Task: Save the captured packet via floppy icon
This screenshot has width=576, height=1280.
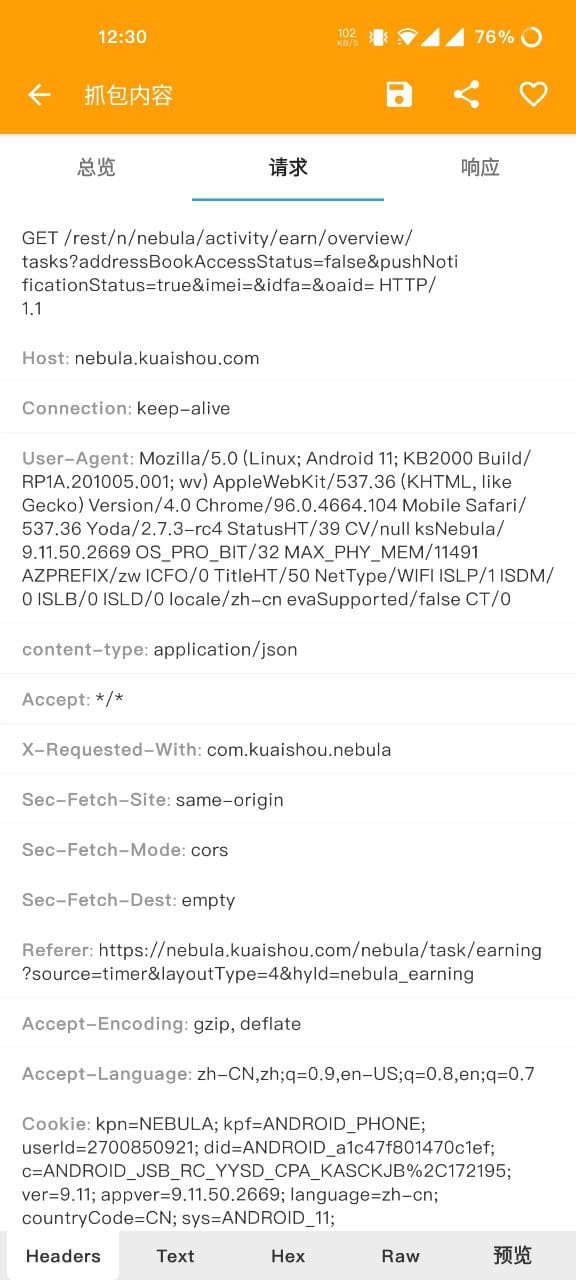Action: point(399,95)
